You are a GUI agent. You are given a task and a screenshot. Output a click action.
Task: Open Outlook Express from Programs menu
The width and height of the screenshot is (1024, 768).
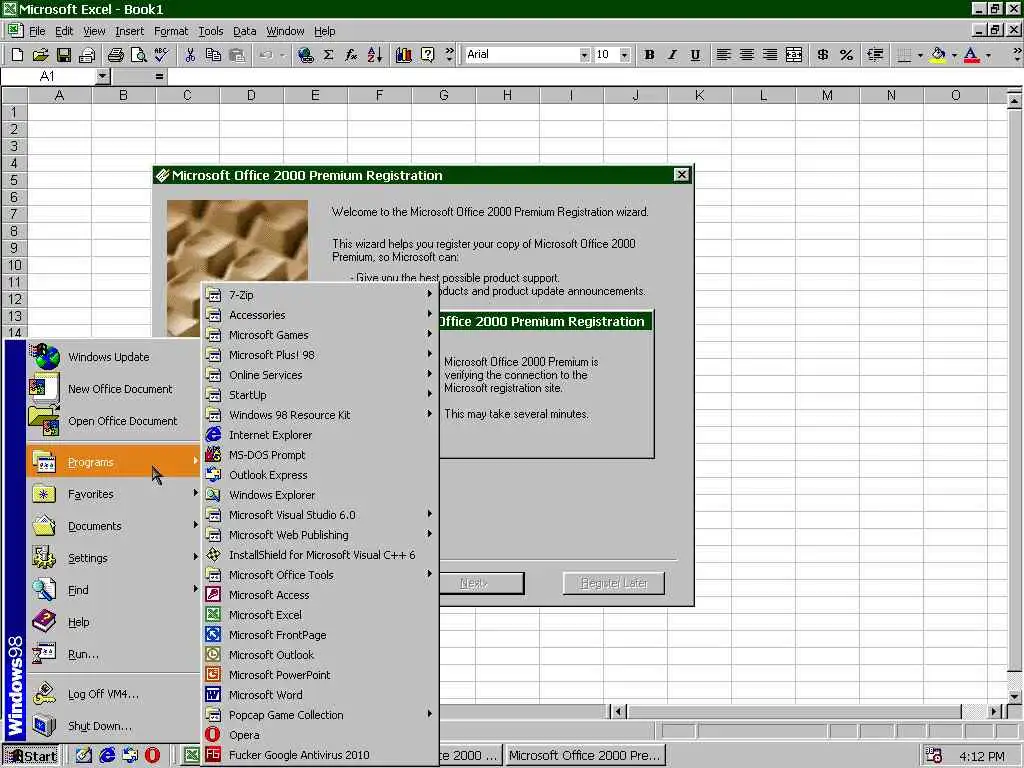(x=319, y=475)
